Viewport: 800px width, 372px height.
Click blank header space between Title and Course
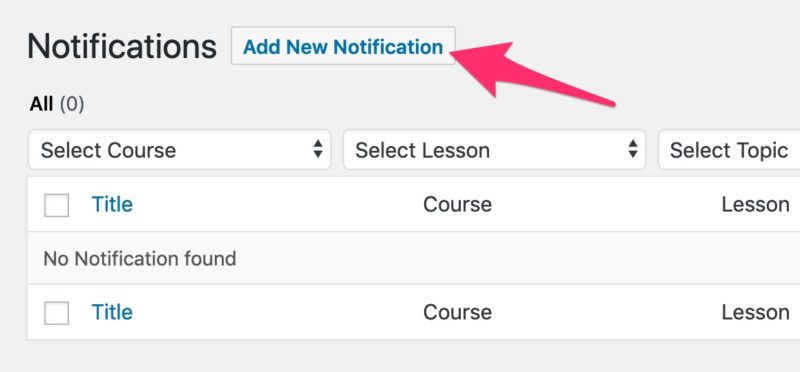pyautogui.click(x=278, y=205)
